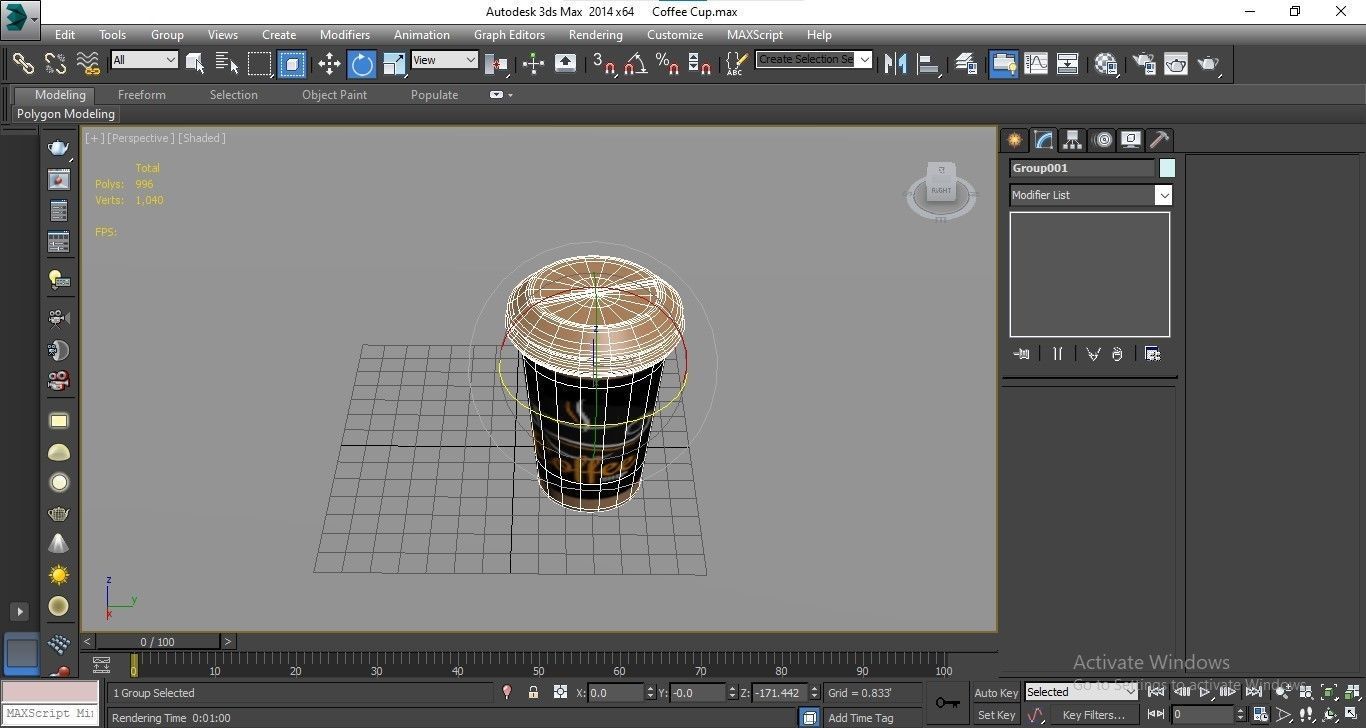Open the All selection filter dropdown
1366x728 pixels.
click(144, 60)
